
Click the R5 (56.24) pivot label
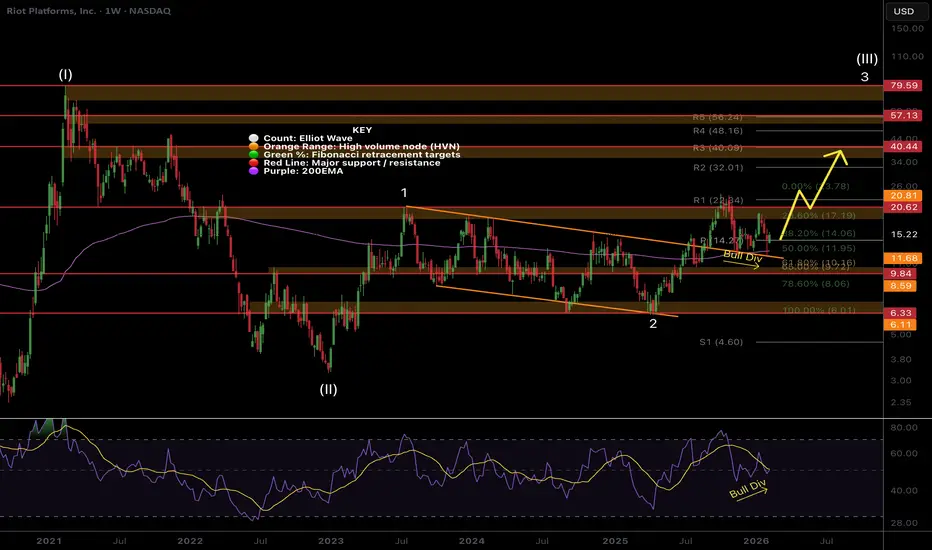[717, 118]
